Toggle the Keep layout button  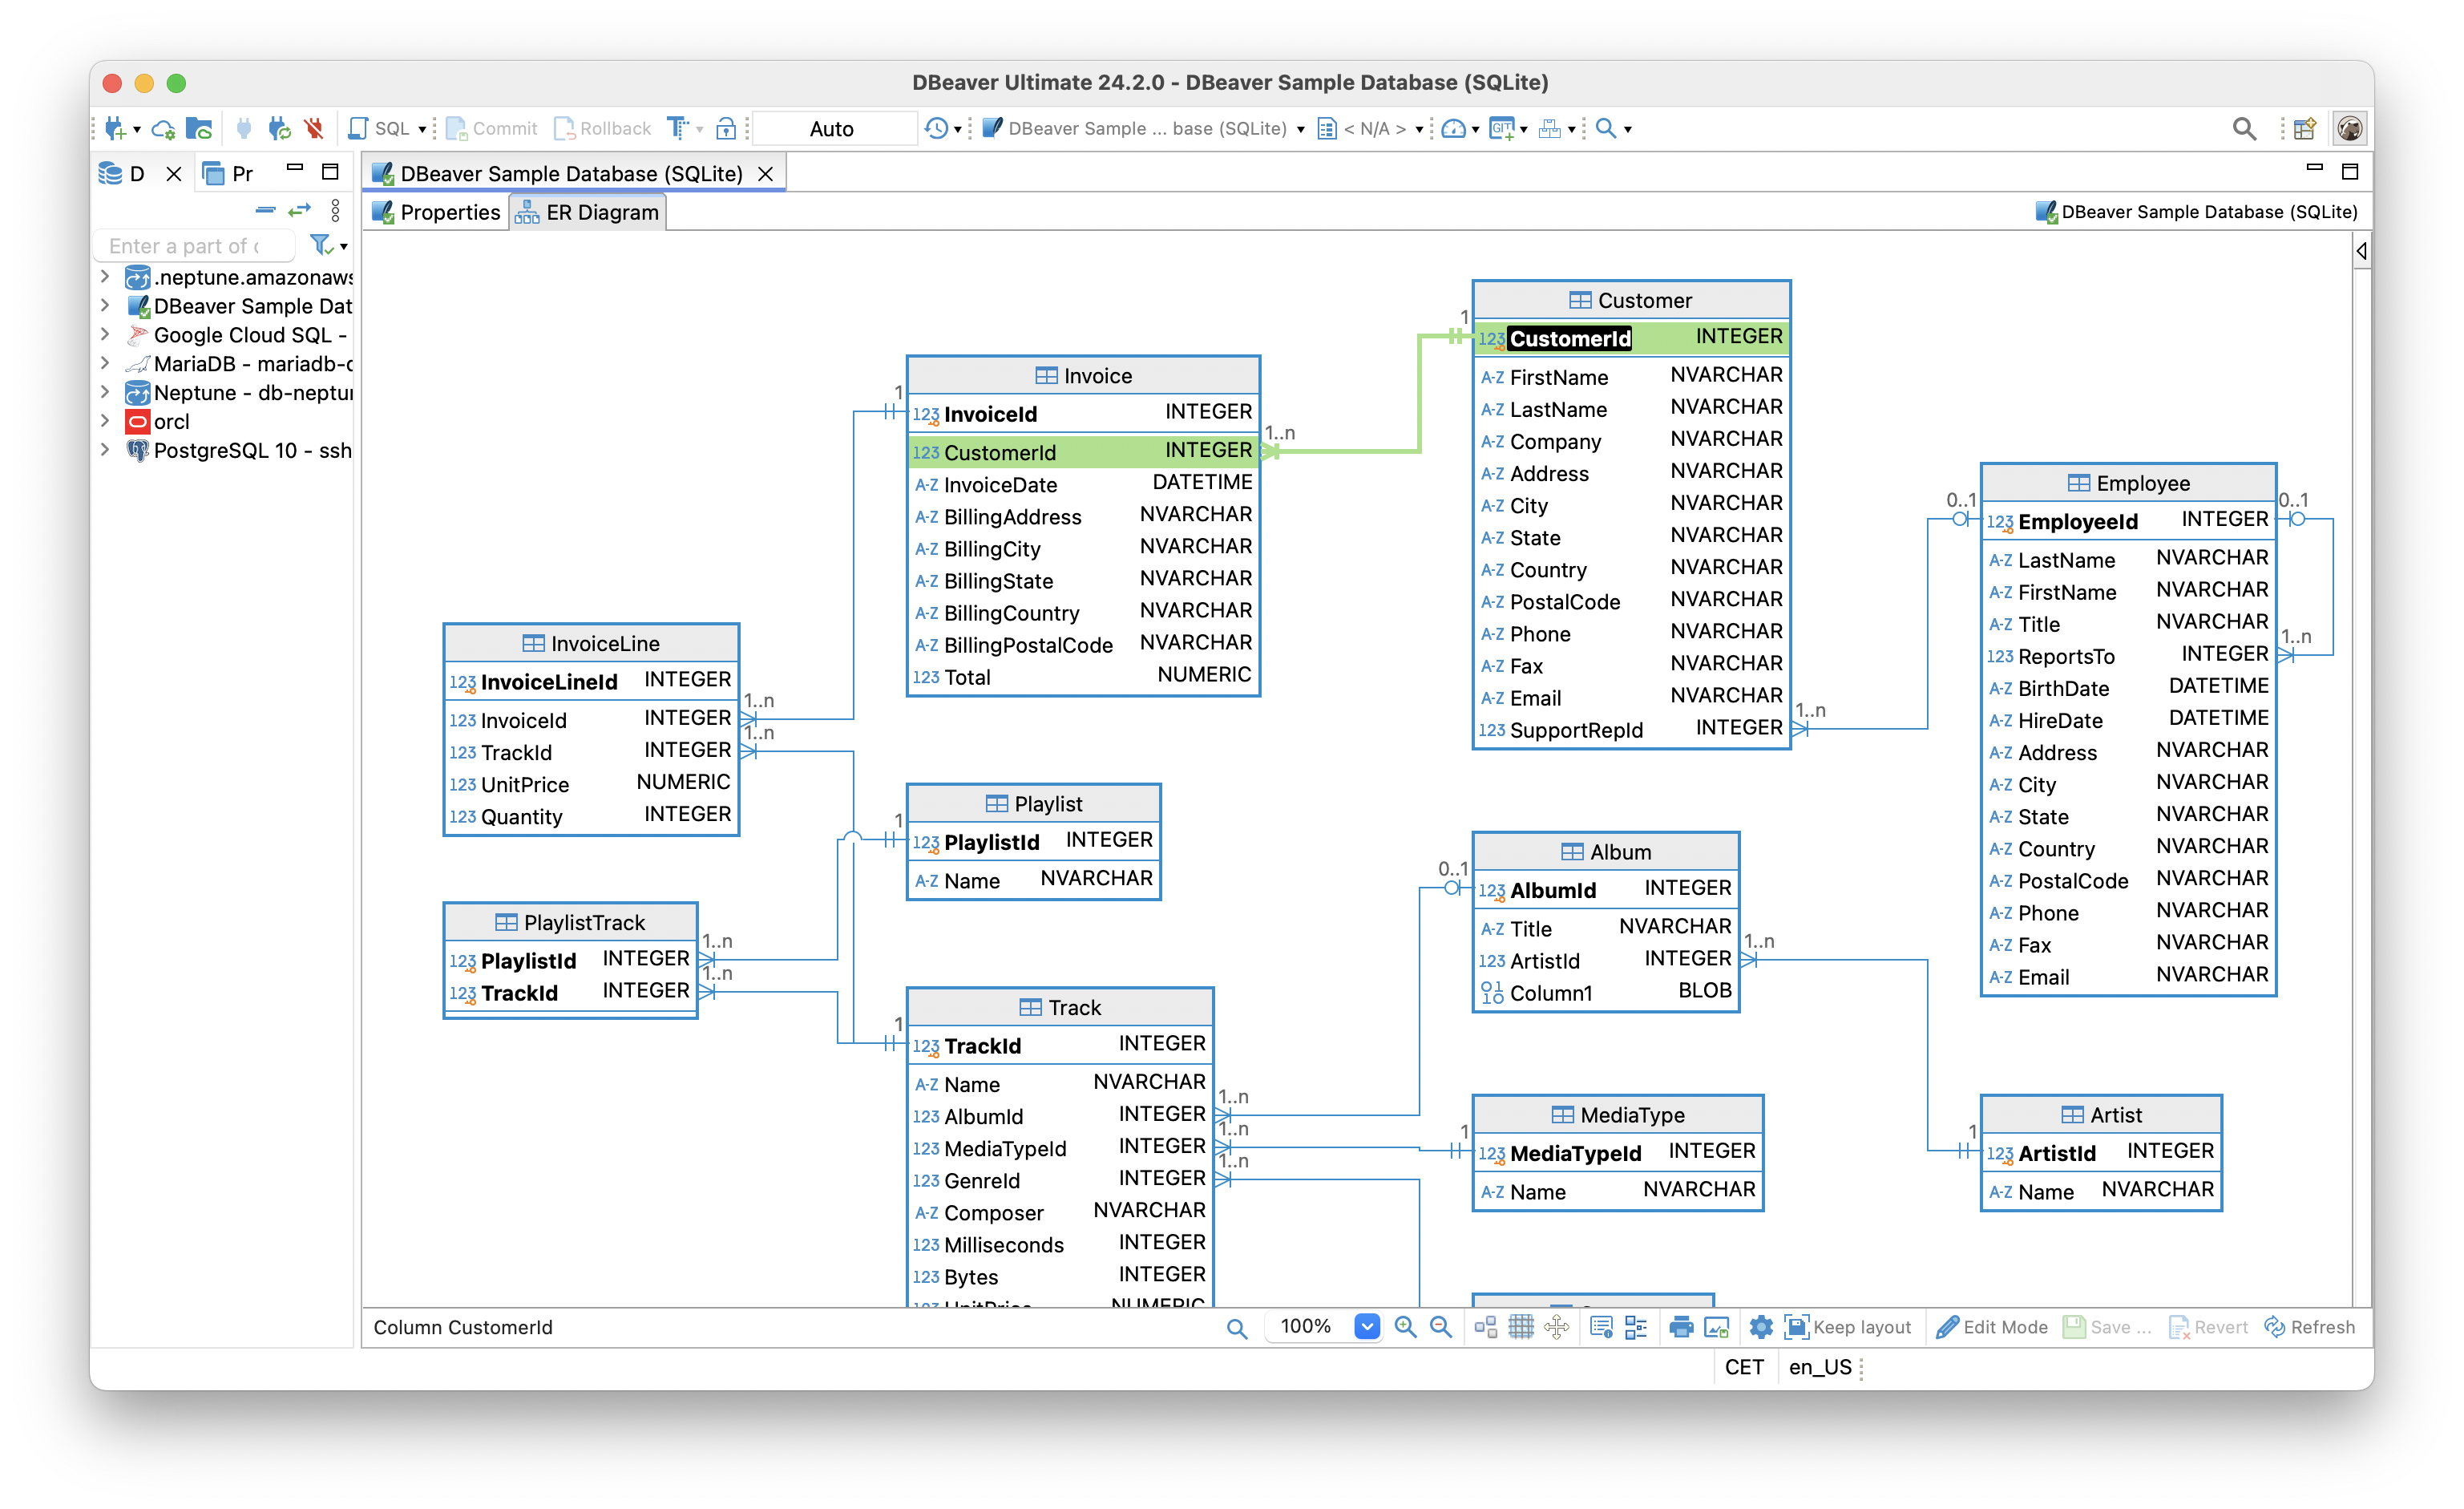point(1848,1327)
